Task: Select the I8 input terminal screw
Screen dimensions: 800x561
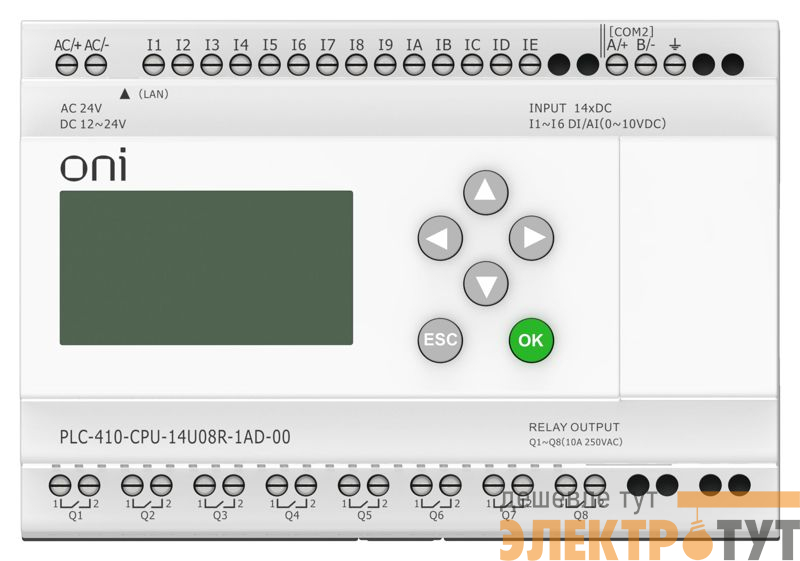Action: click(x=356, y=65)
